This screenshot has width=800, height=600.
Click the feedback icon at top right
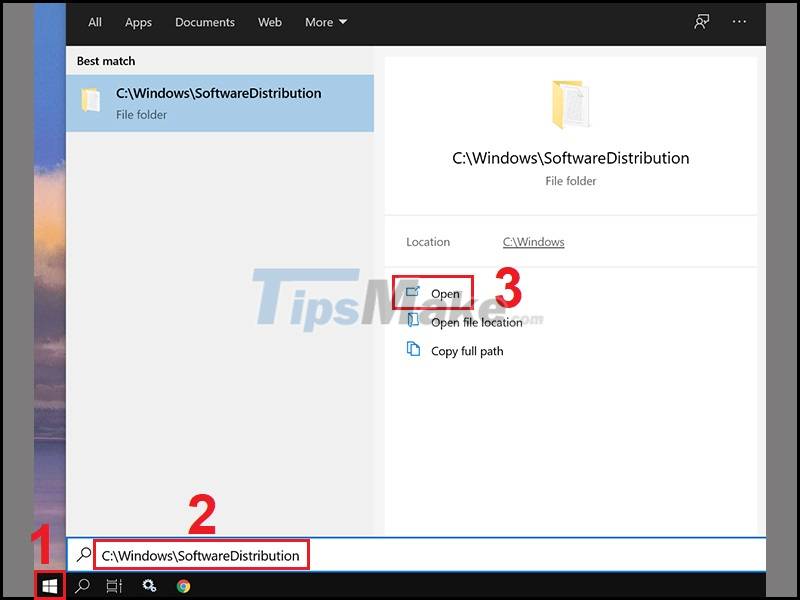point(702,22)
